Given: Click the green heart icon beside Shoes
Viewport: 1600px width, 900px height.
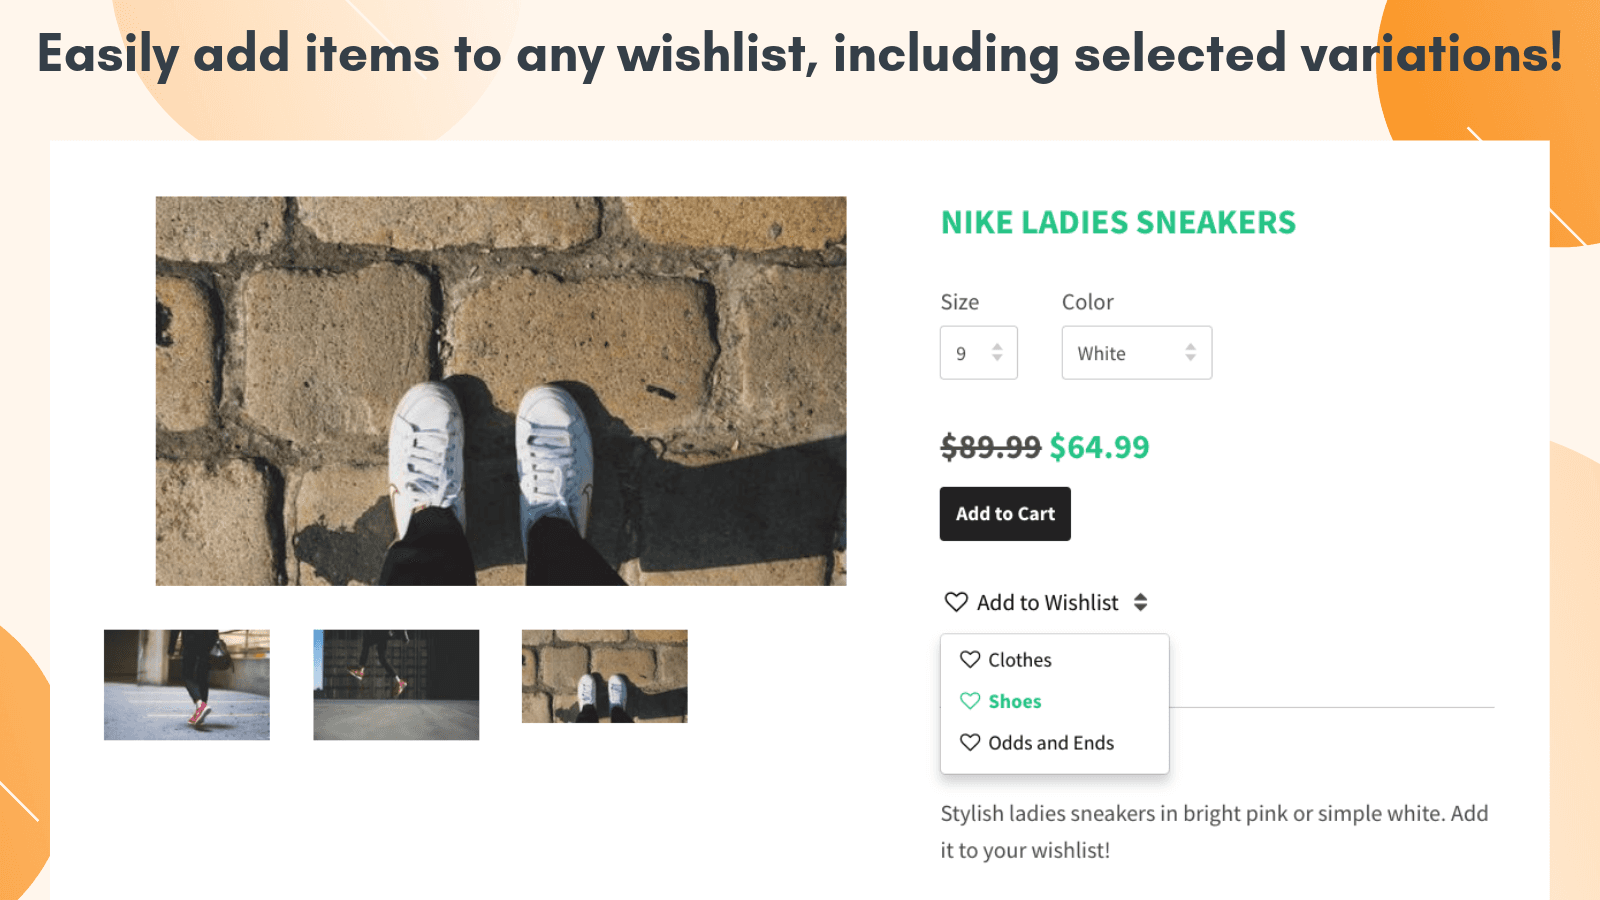Looking at the screenshot, I should (969, 701).
